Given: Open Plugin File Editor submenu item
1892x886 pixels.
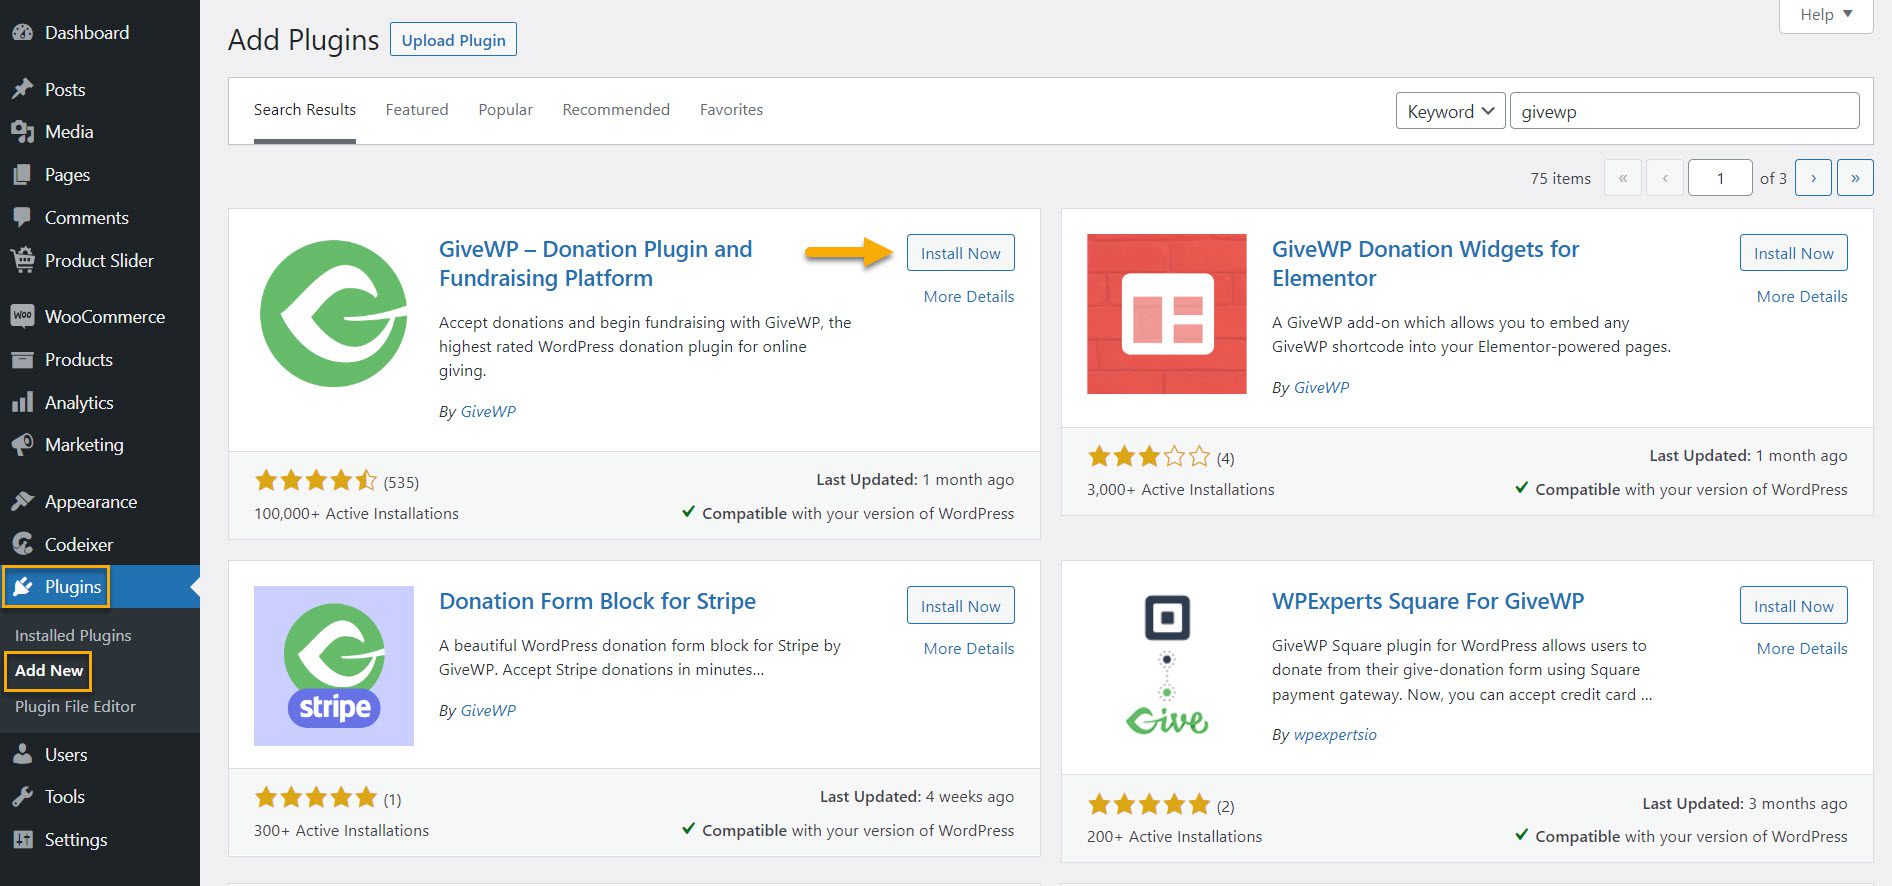Looking at the screenshot, I should (x=75, y=706).
